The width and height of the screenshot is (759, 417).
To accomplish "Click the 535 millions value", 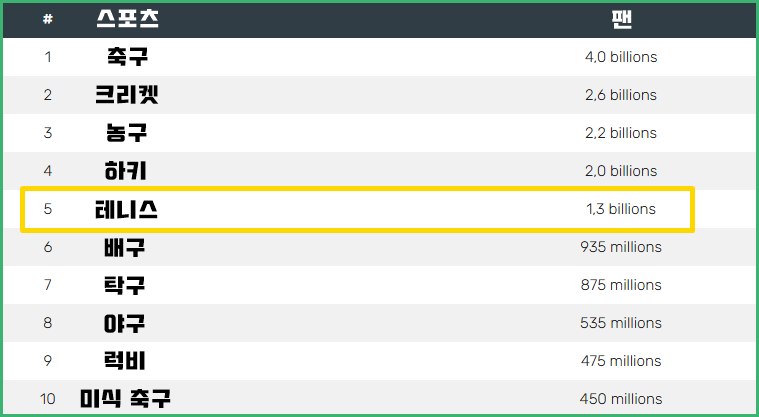I will [621, 323].
